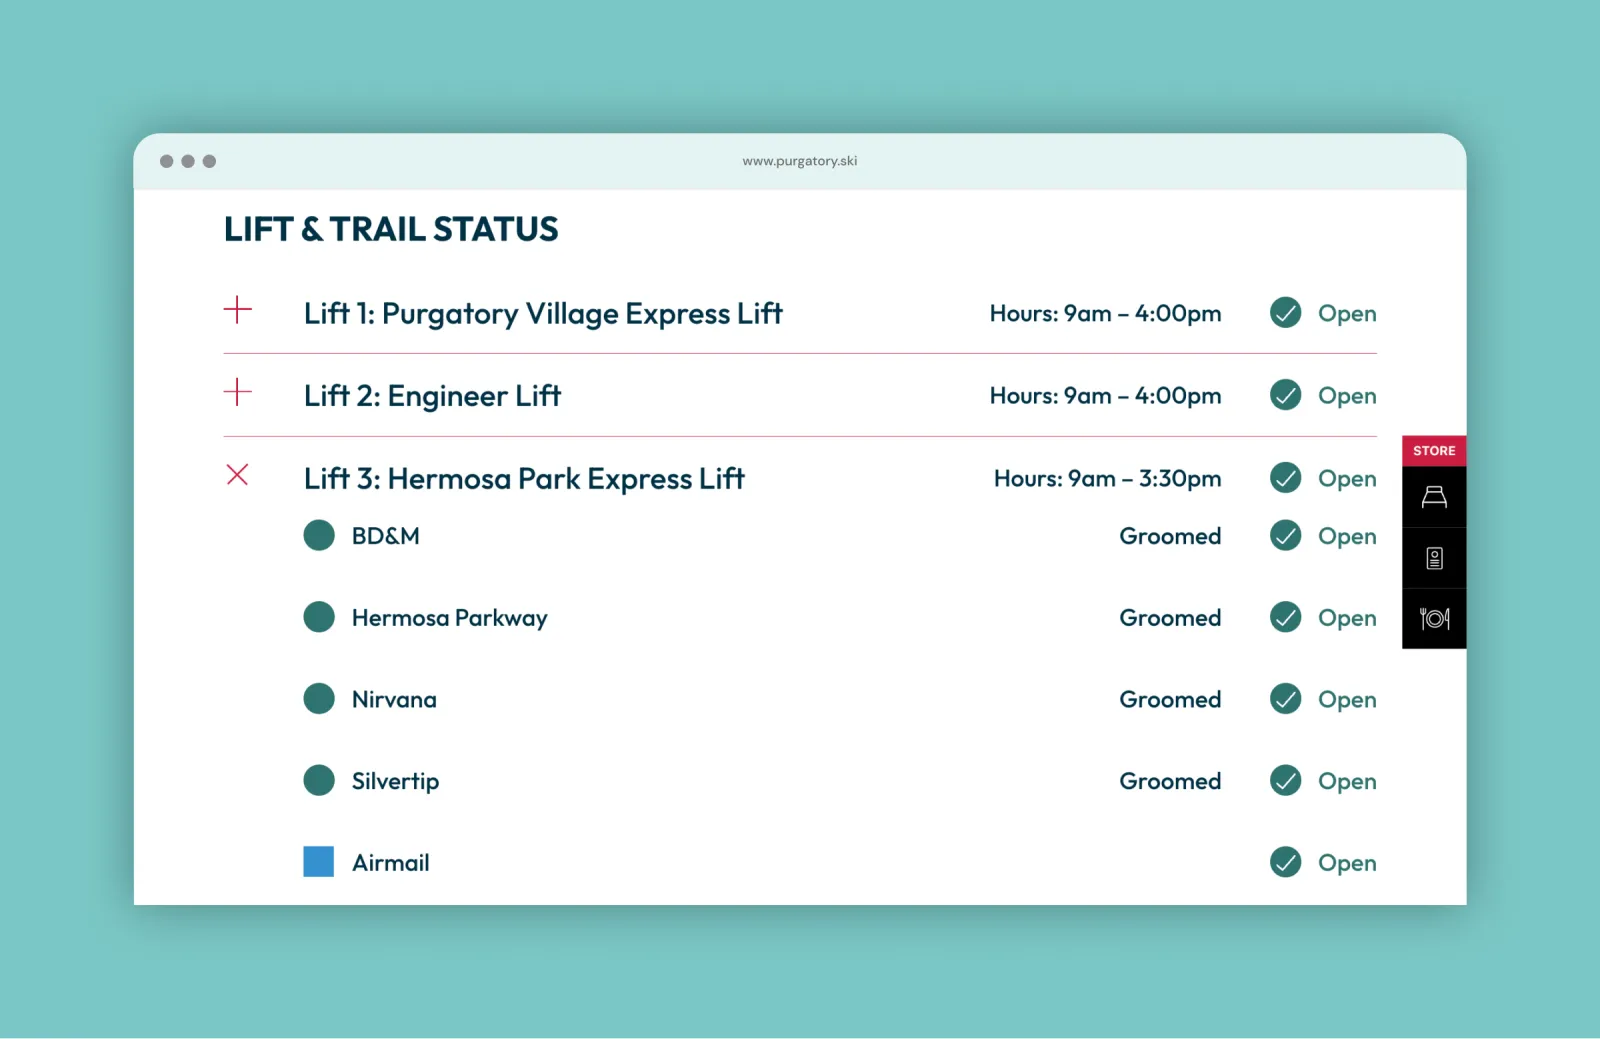Image resolution: width=1600 pixels, height=1039 pixels.
Task: Open the STORE tab on right sidebar
Action: pos(1434,451)
